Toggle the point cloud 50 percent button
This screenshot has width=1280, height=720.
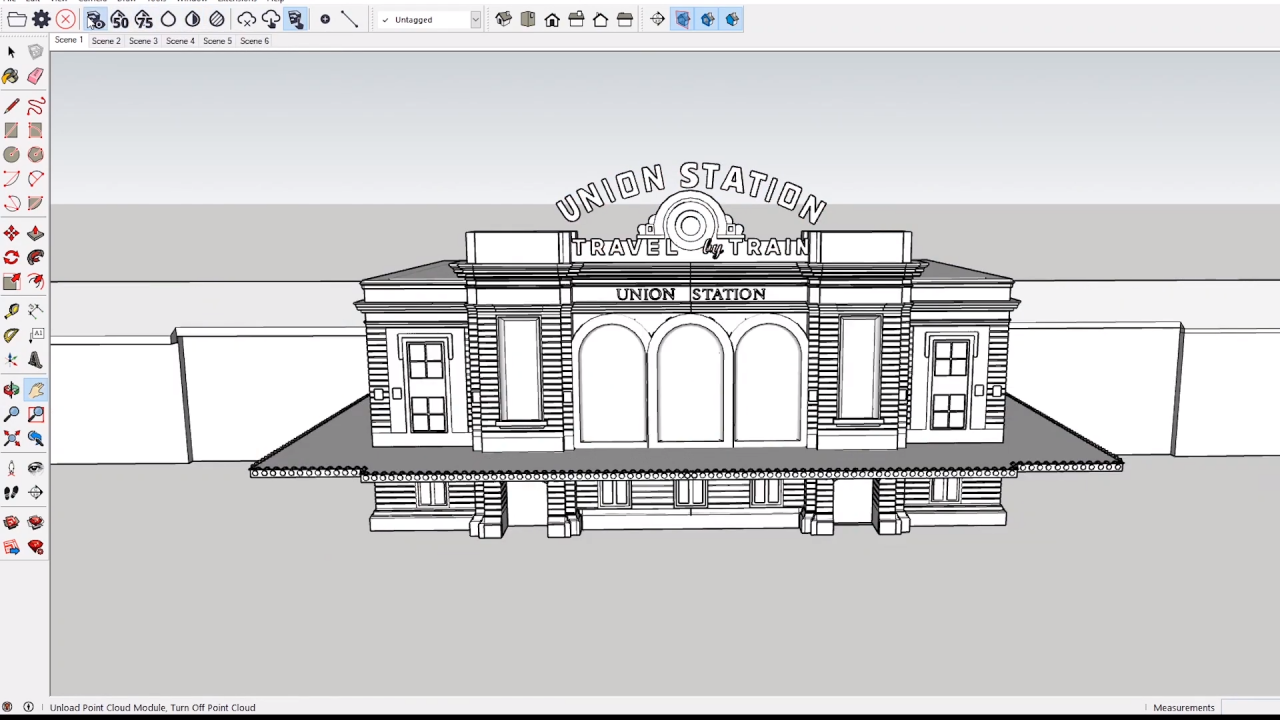(x=119, y=19)
